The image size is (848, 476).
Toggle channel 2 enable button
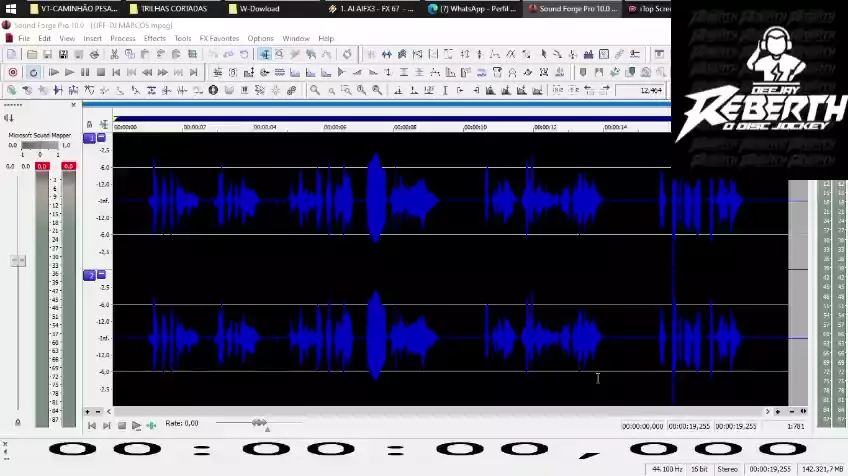point(89,275)
